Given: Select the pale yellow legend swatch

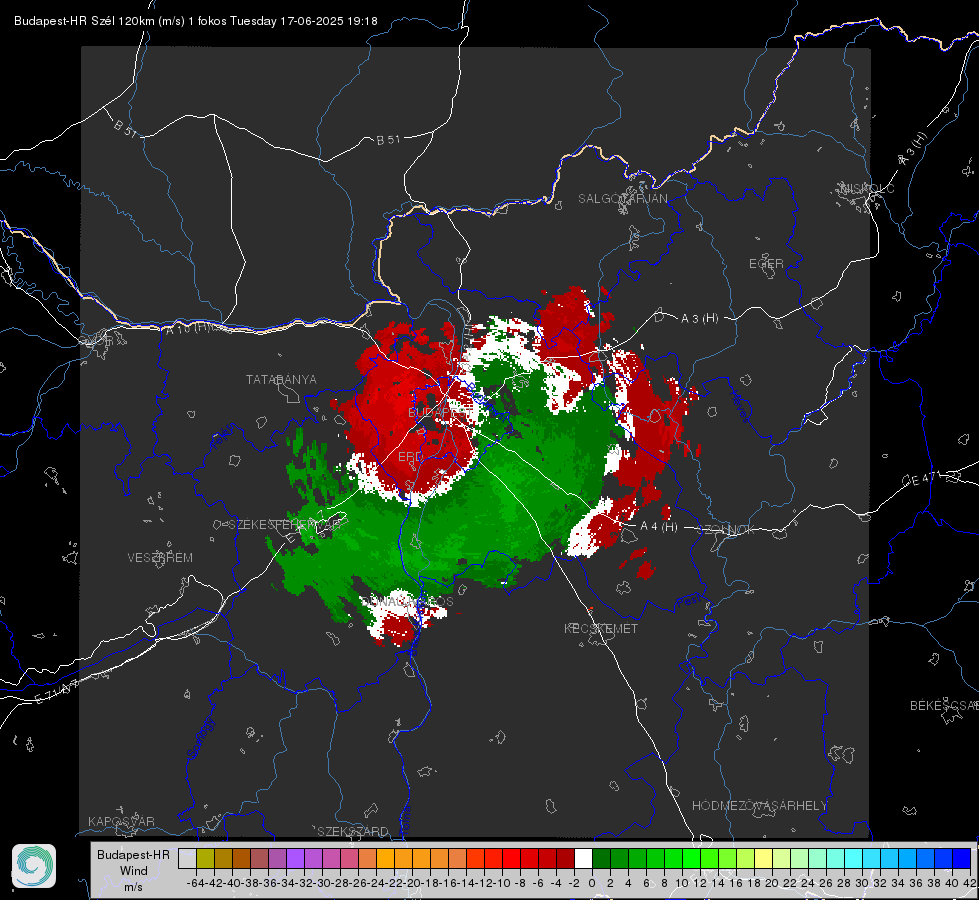Looking at the screenshot, I should tap(764, 858).
